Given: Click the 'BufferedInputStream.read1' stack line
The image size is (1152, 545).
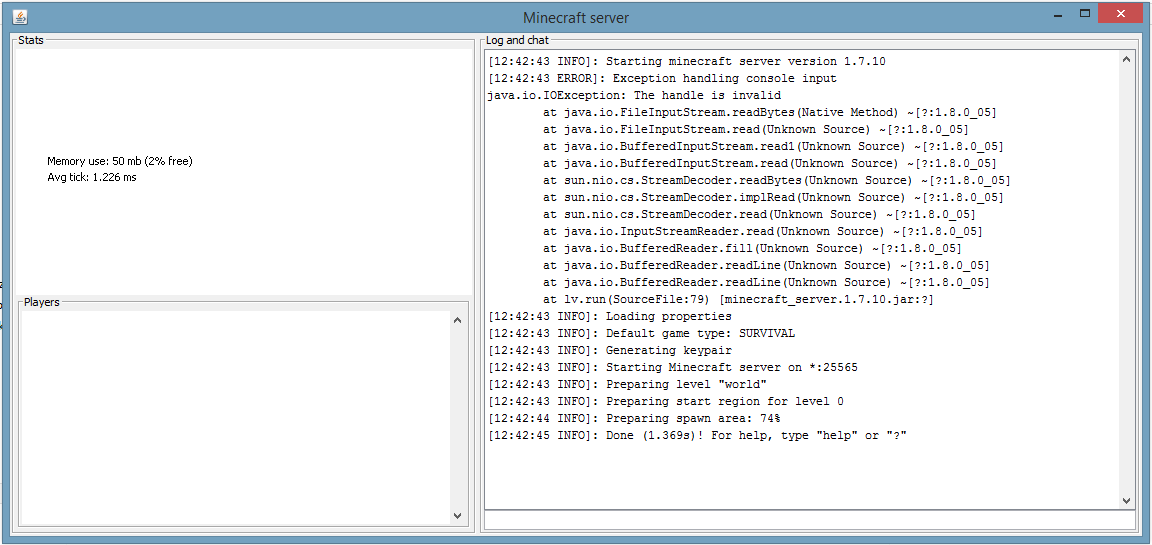Looking at the screenshot, I should click(773, 146).
